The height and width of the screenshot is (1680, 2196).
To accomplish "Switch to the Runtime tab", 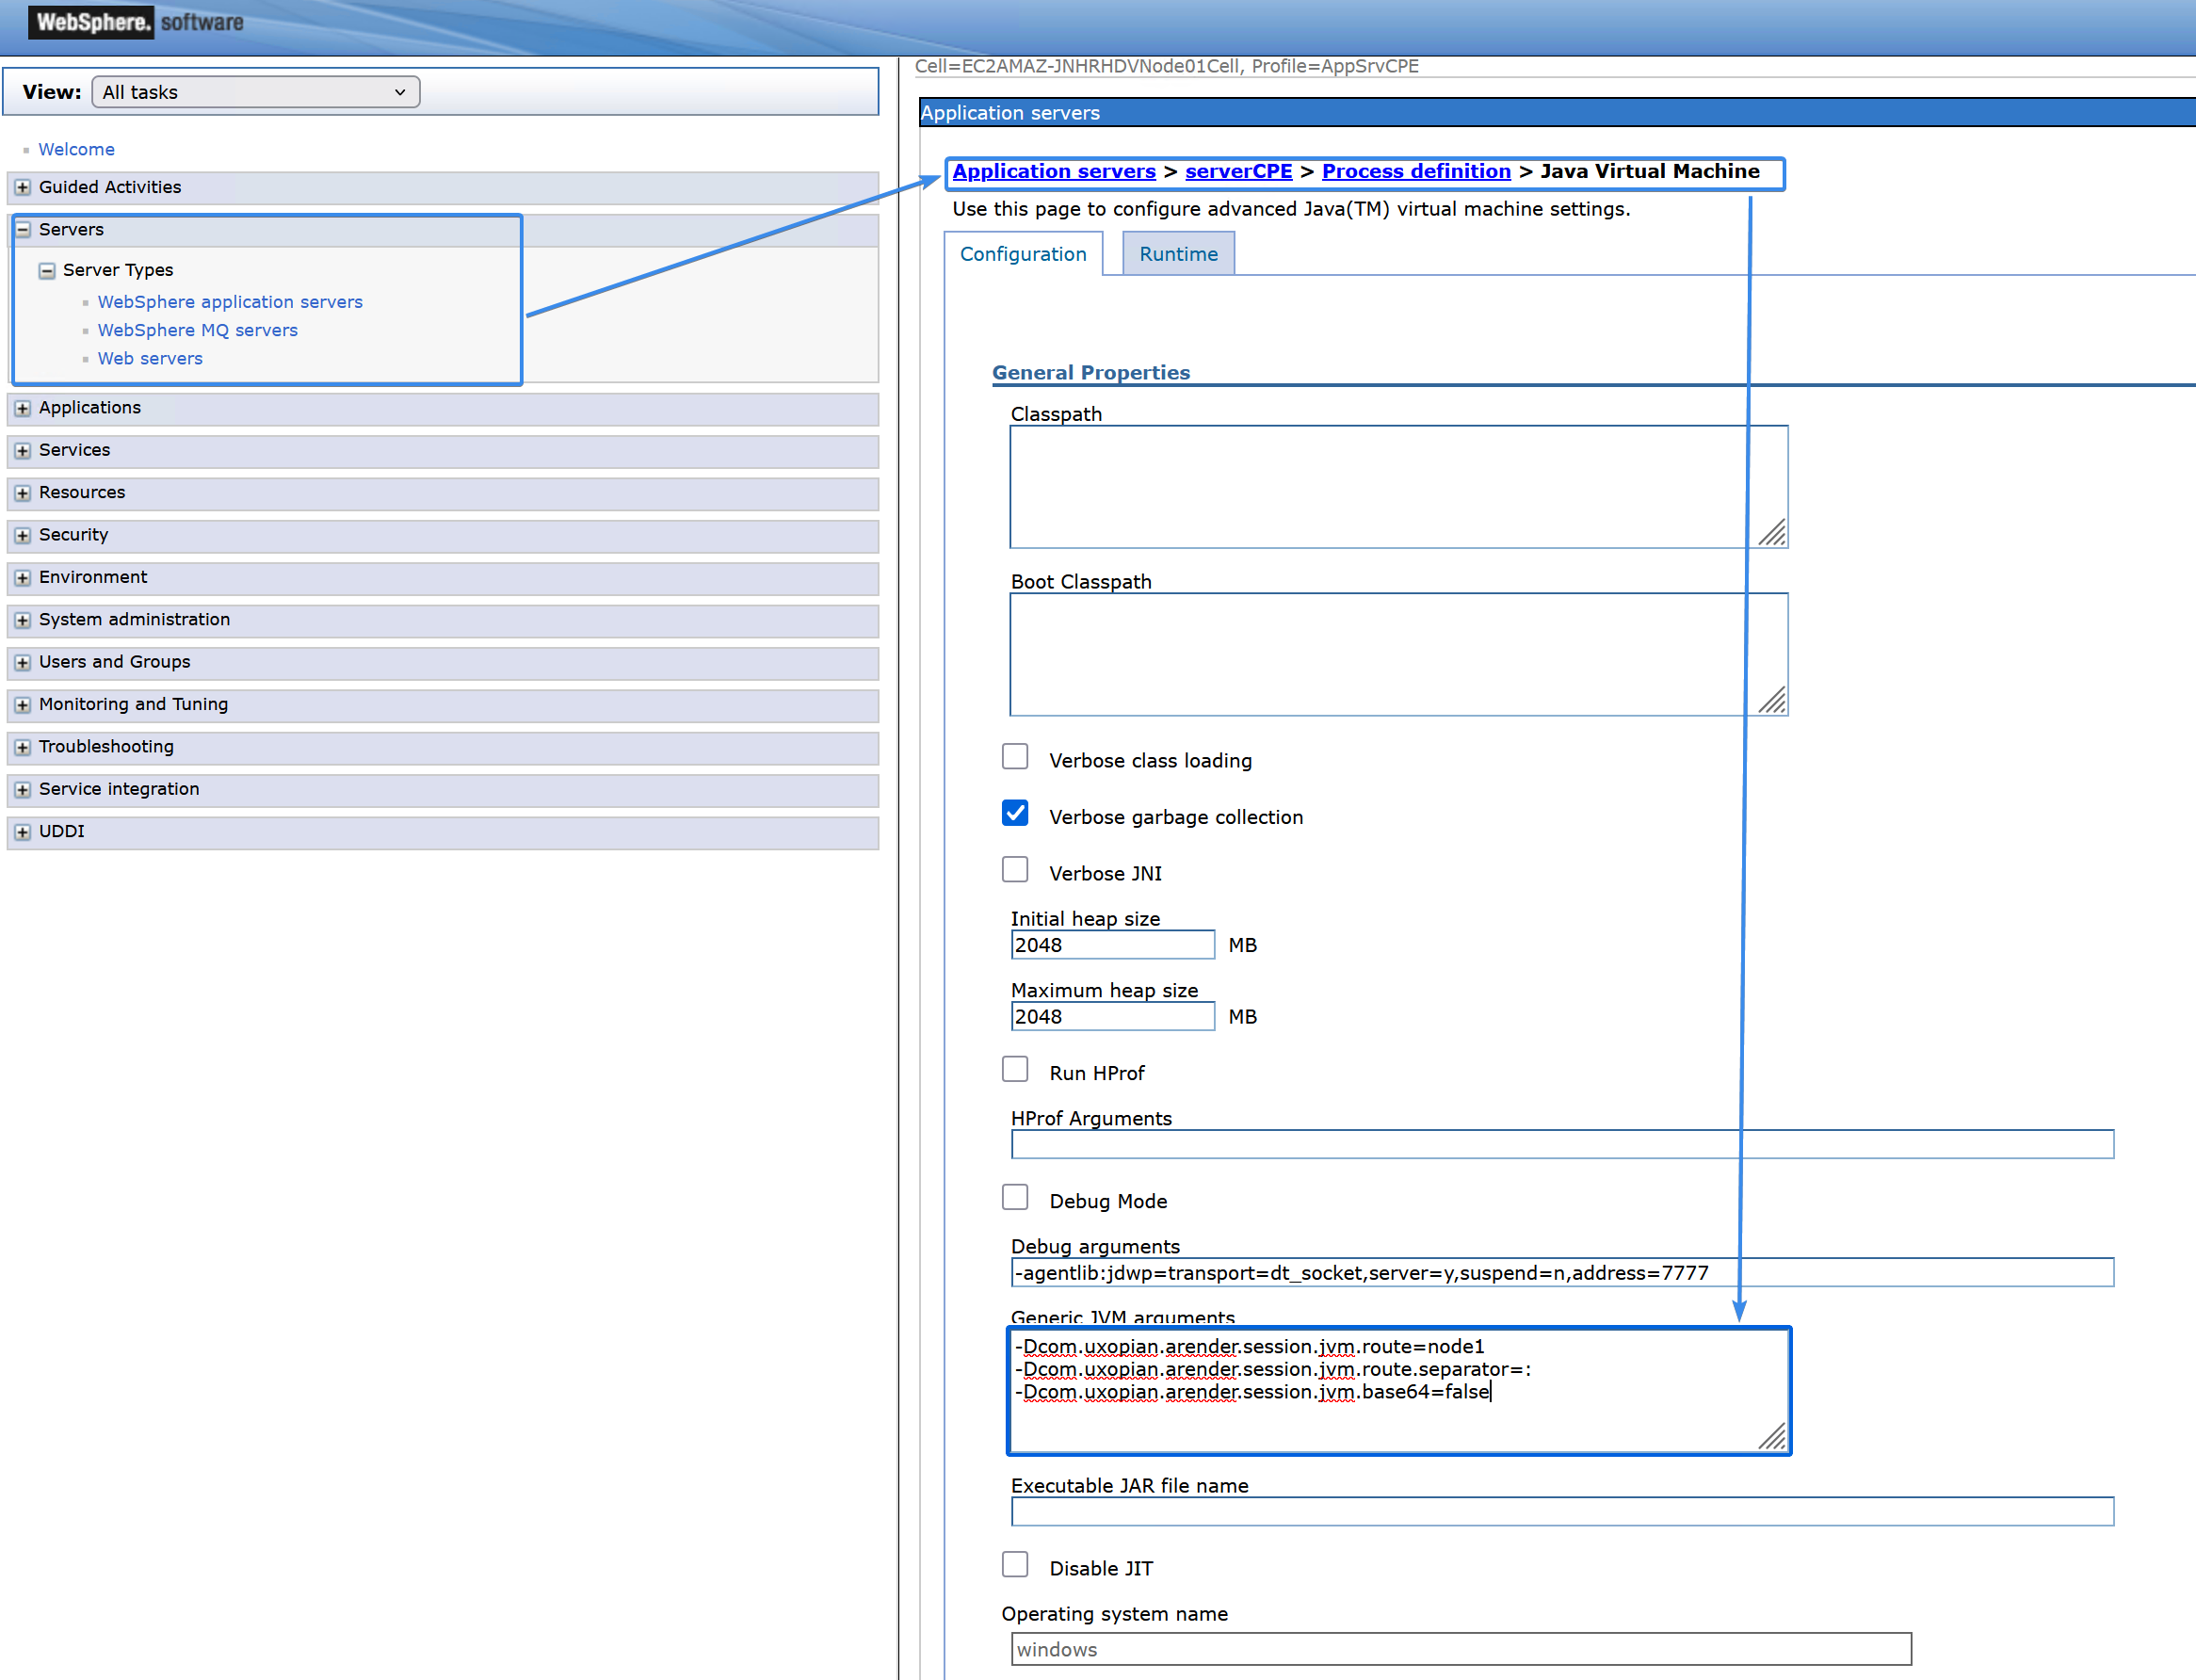I will point(1177,254).
